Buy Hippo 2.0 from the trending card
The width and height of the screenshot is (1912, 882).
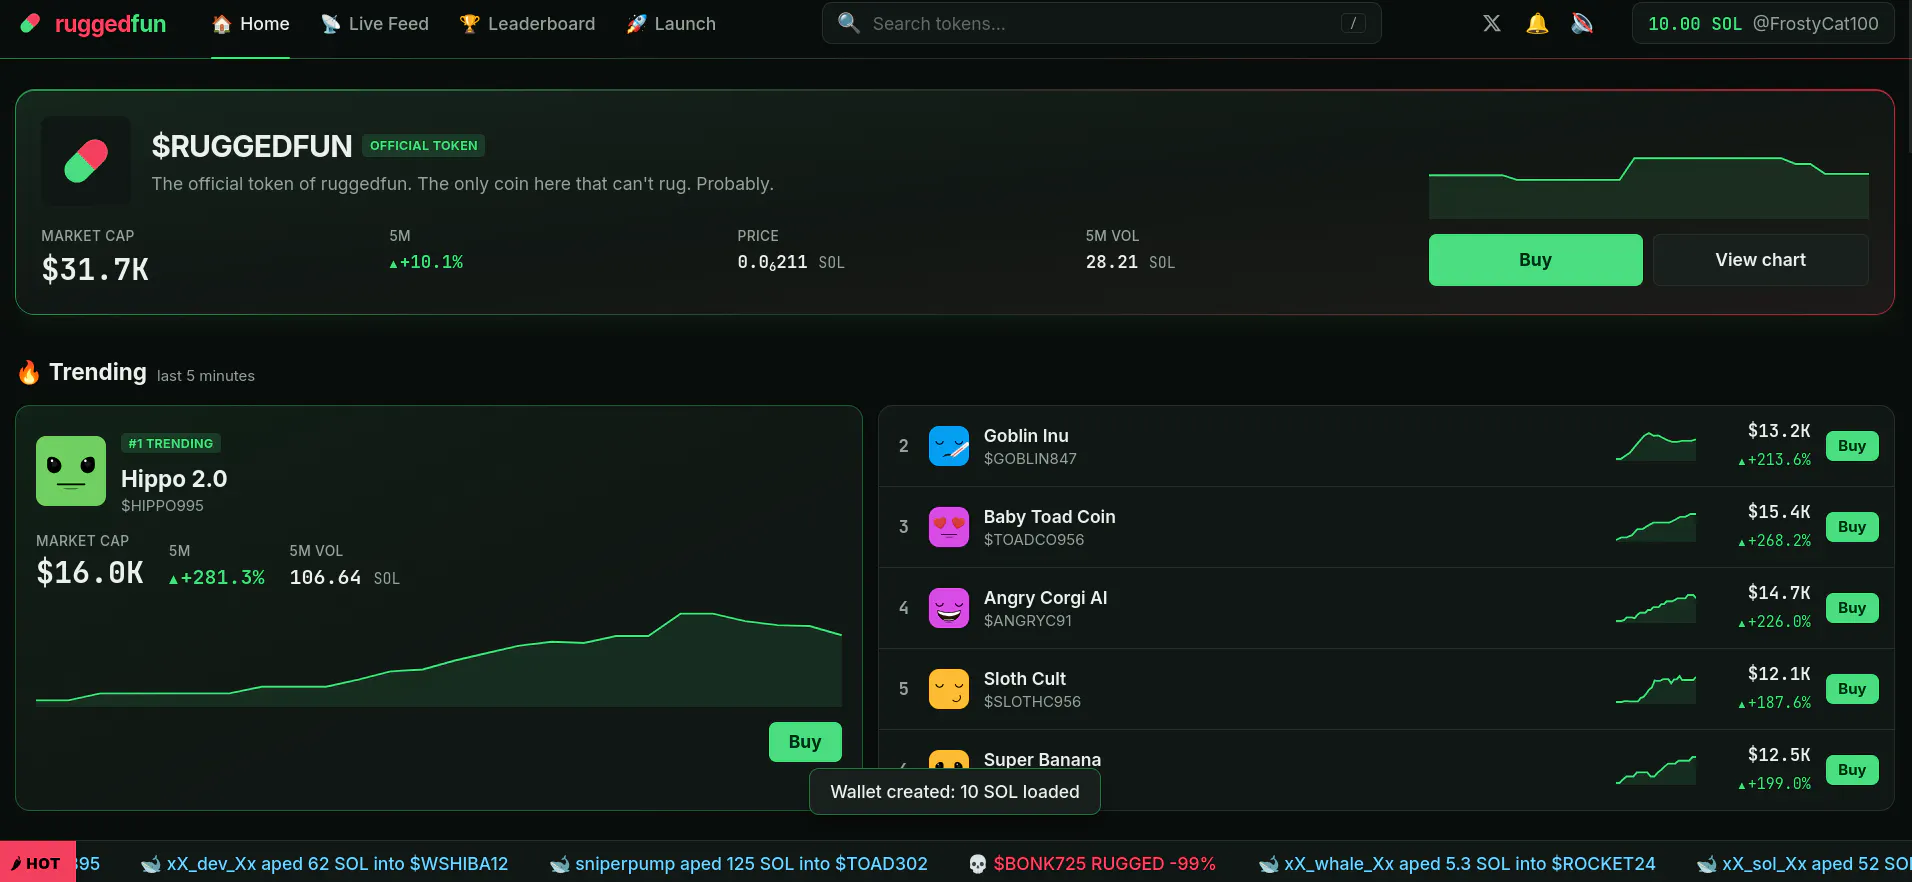click(805, 742)
